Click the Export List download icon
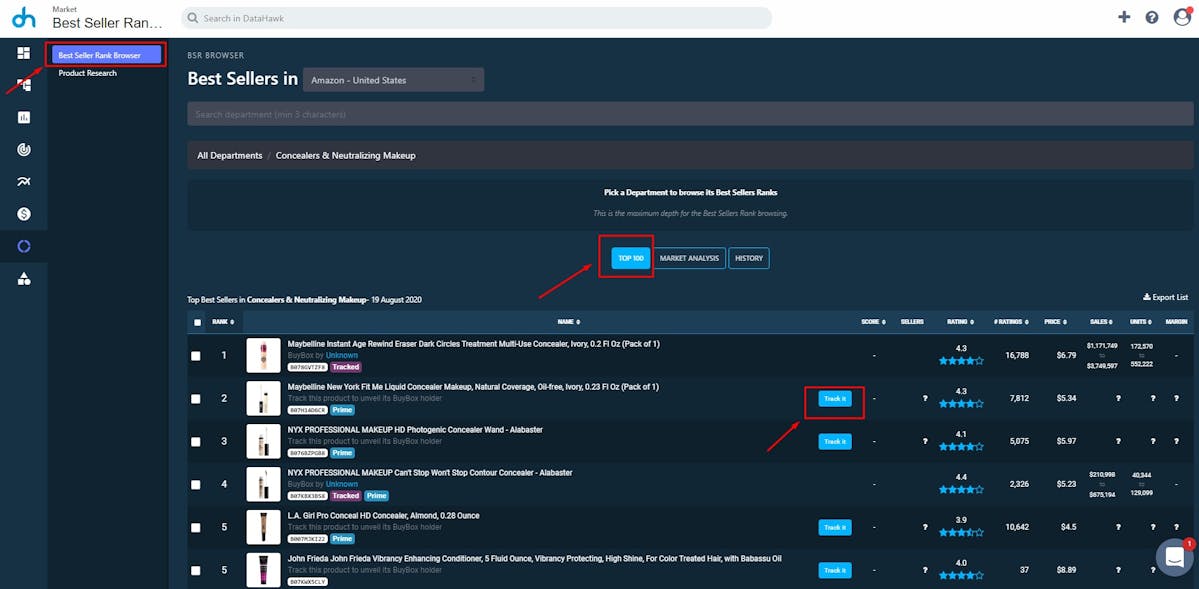The width and height of the screenshot is (1199, 589). coord(1146,297)
